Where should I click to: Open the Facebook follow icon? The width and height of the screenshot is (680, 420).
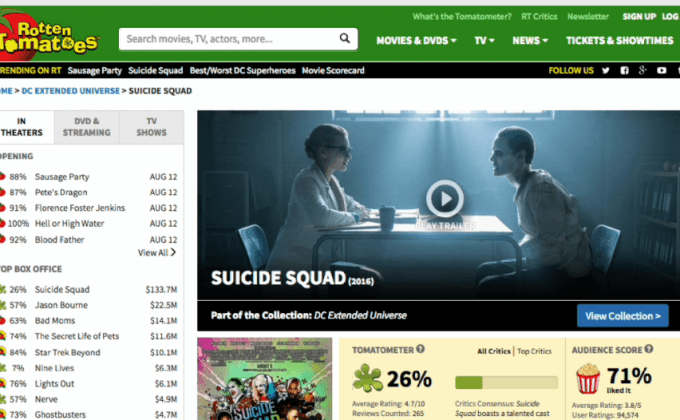click(624, 70)
